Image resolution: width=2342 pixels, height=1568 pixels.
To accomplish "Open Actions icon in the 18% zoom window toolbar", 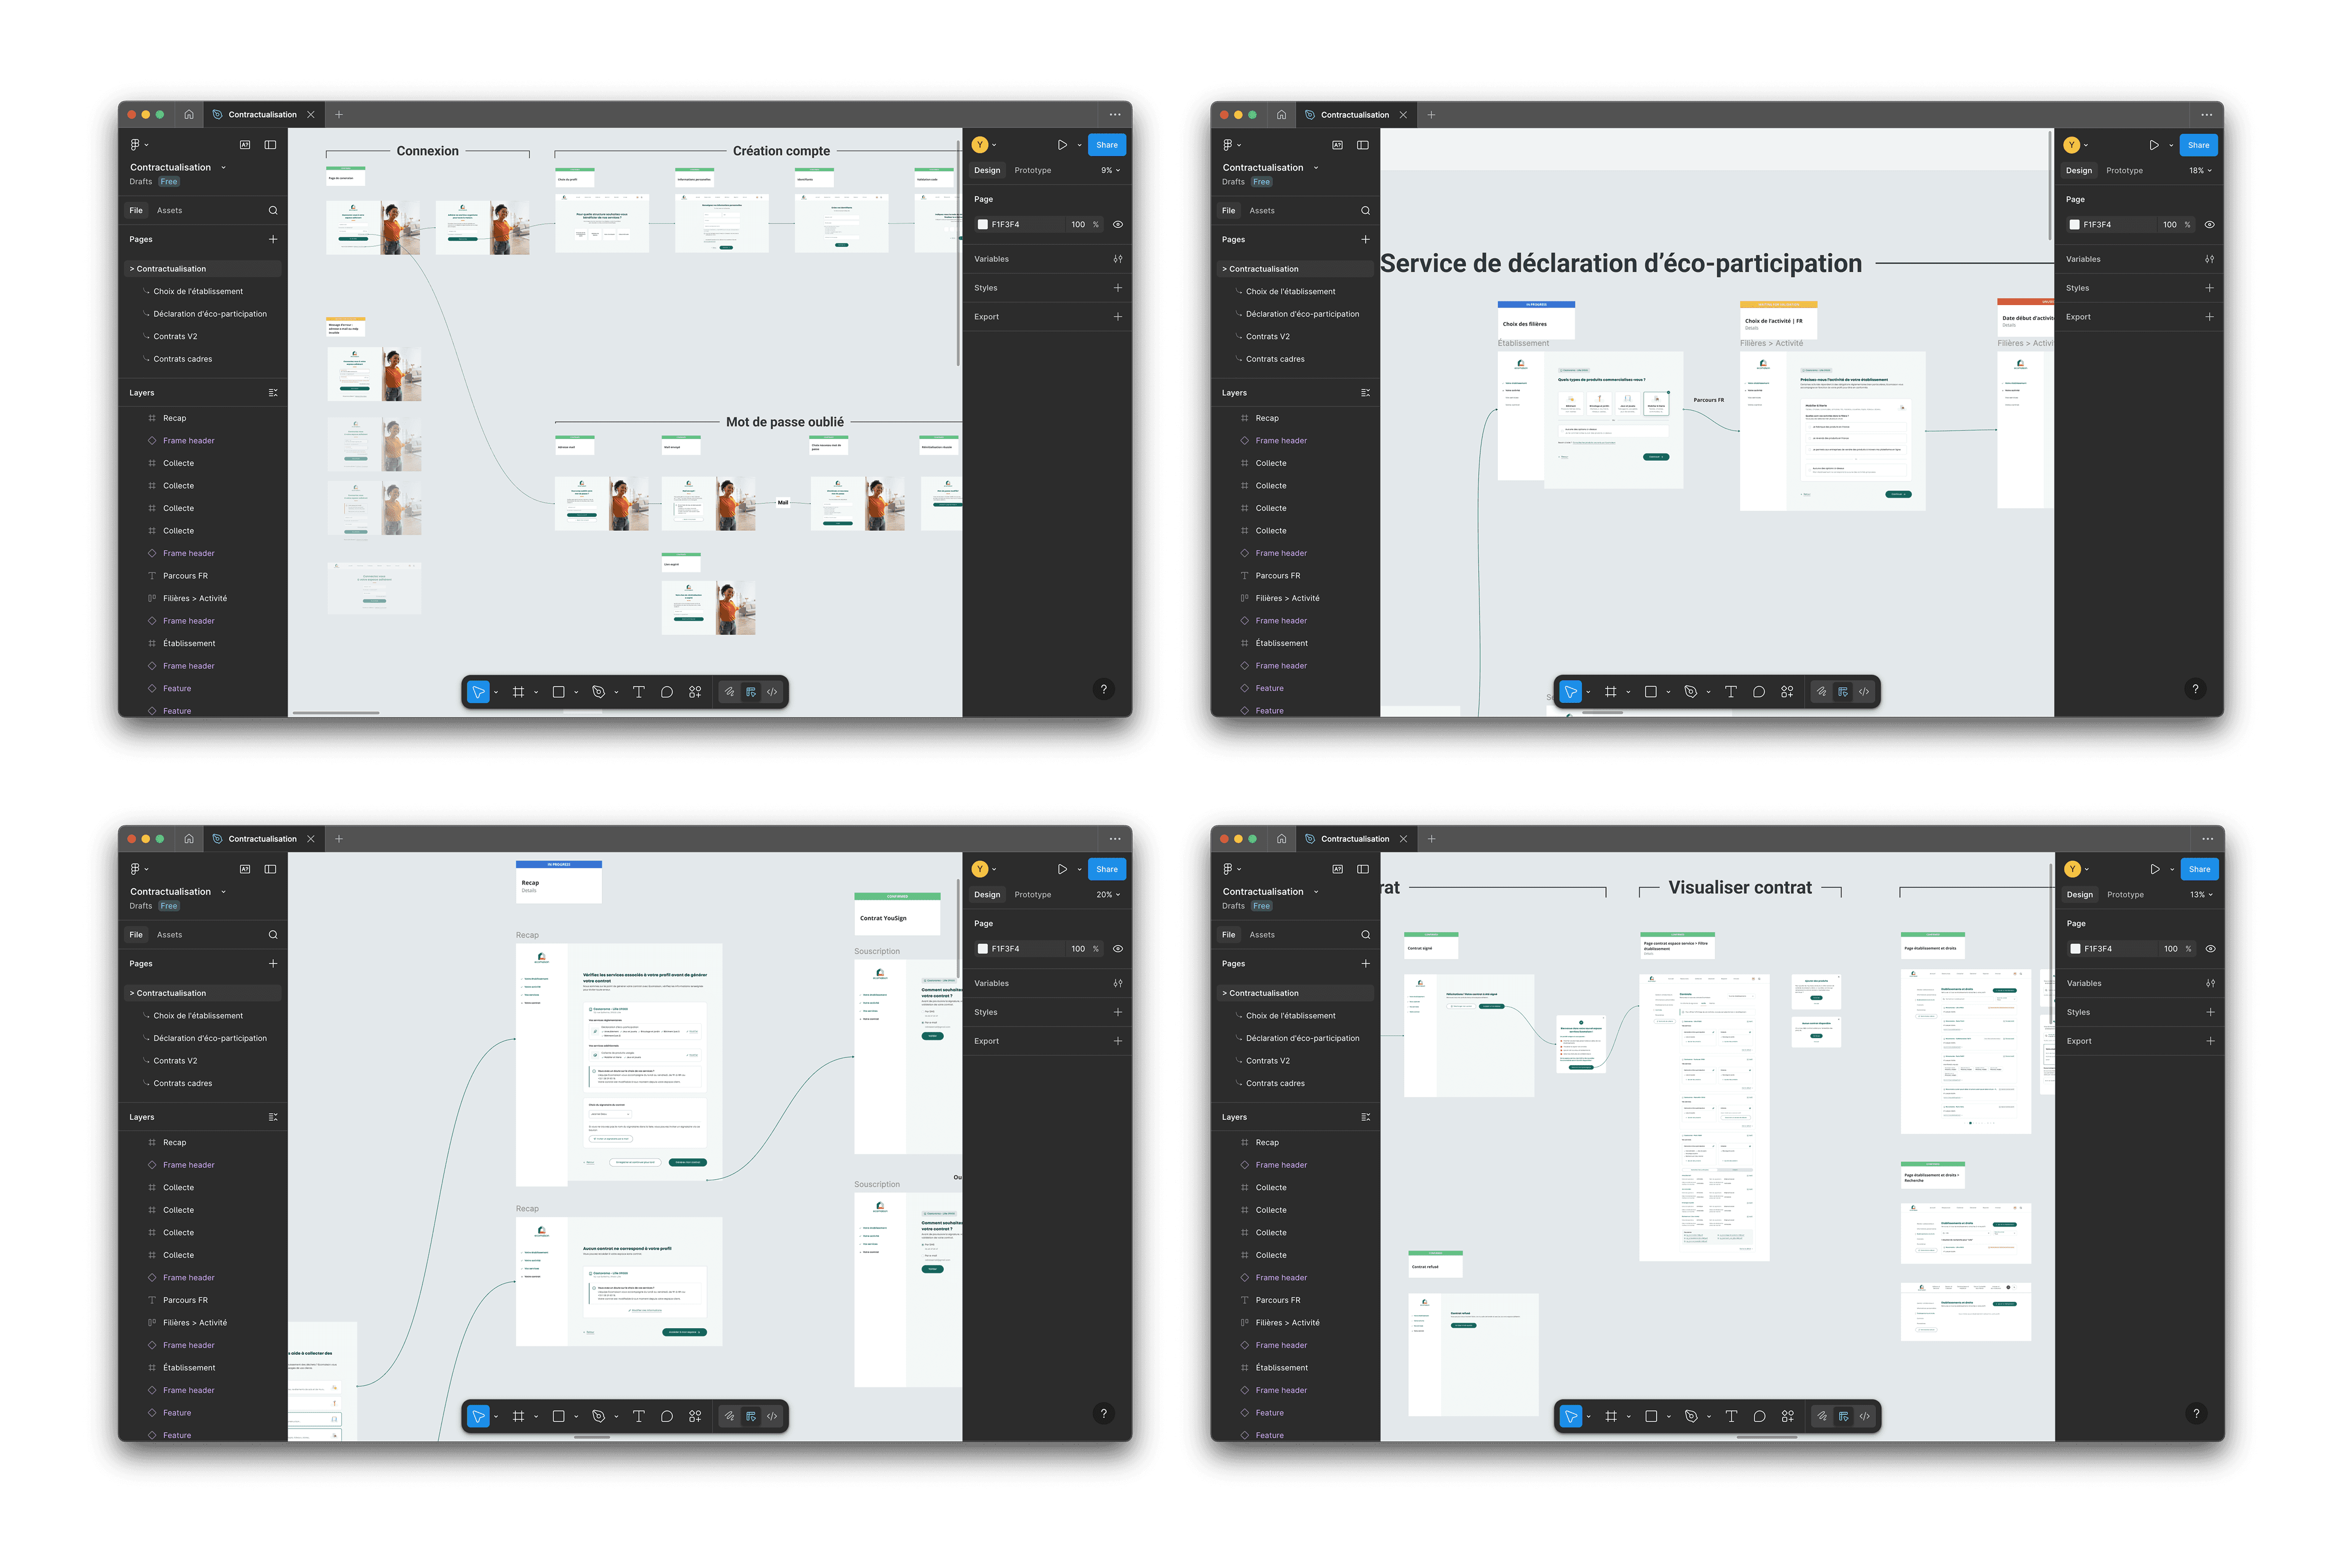I will tap(1787, 692).
